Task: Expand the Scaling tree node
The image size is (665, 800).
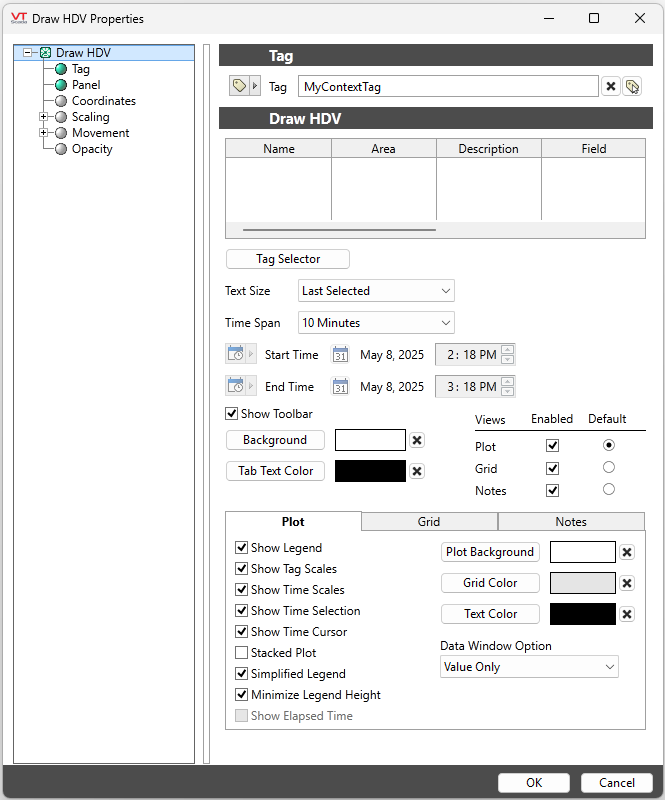Action: pyautogui.click(x=44, y=117)
